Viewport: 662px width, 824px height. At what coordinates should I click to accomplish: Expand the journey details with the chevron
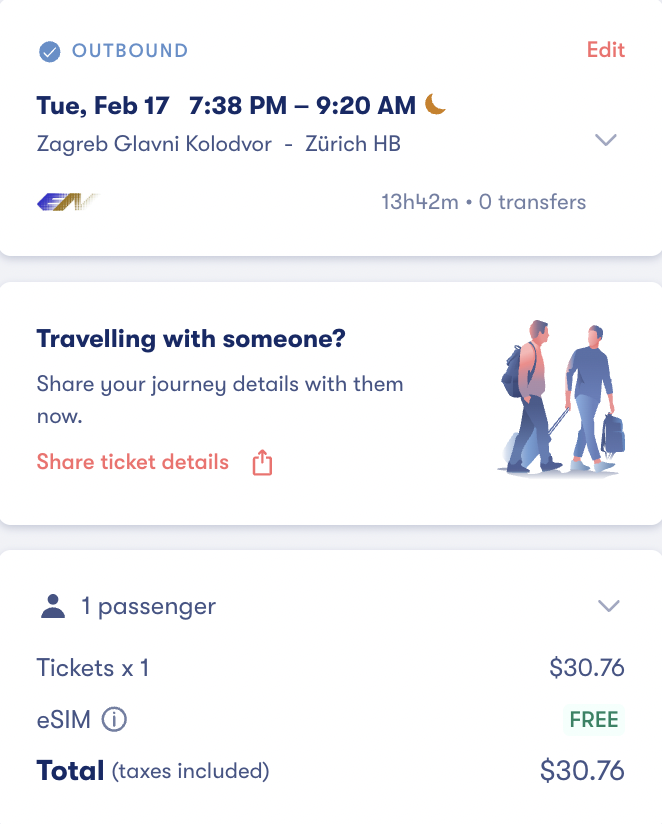605,140
